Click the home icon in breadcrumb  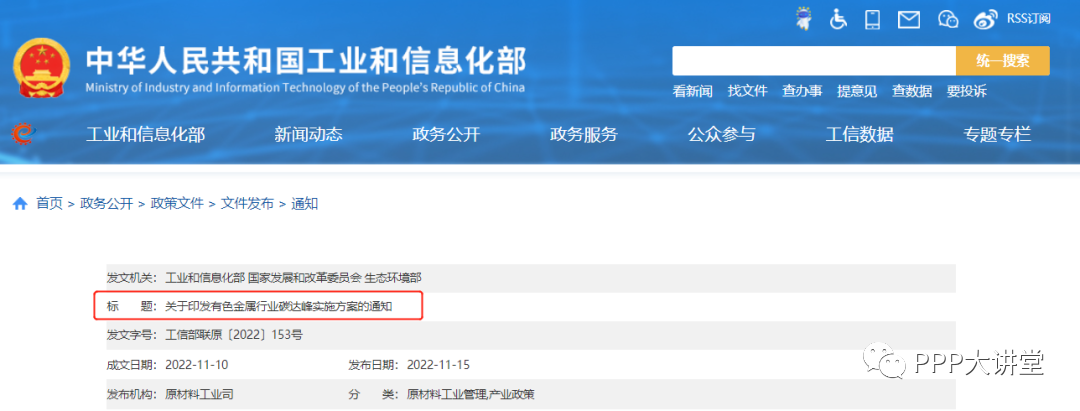(x=20, y=204)
